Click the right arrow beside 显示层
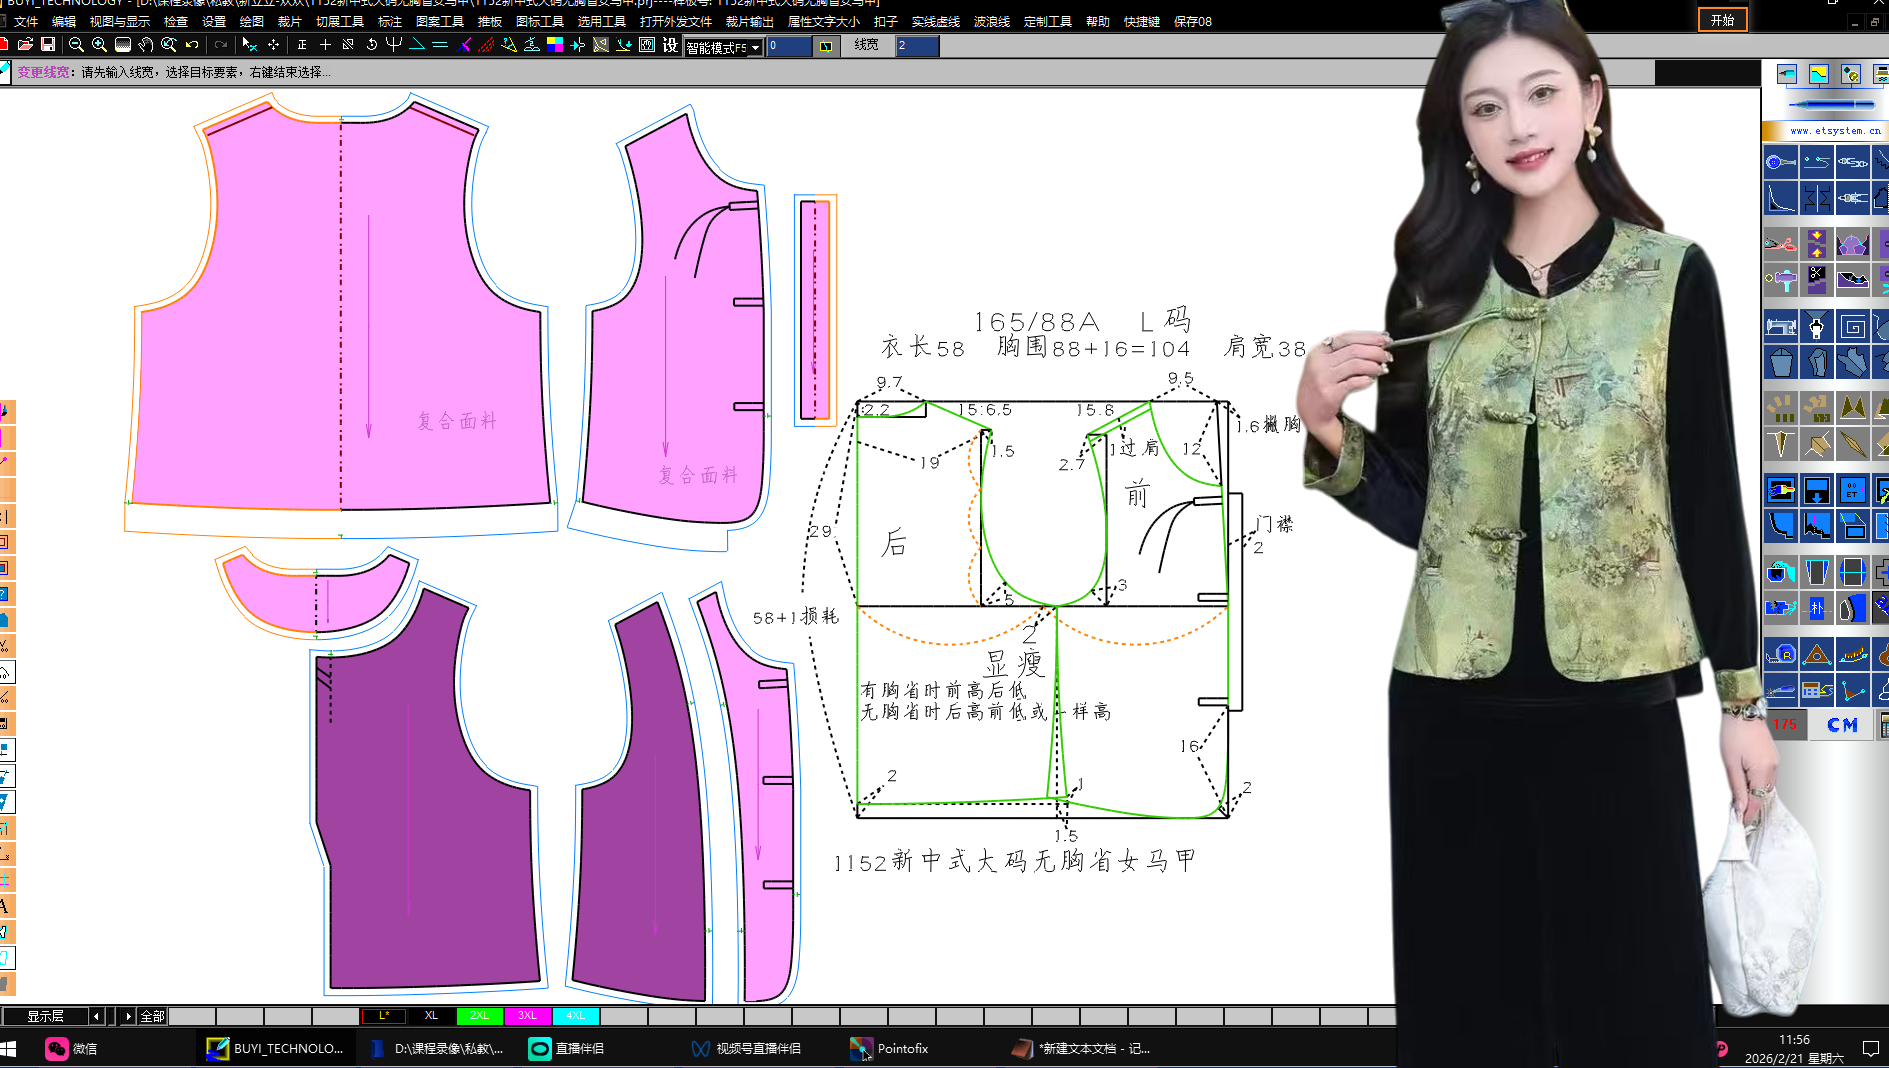Viewport: 1889px width, 1068px height. click(128, 1015)
